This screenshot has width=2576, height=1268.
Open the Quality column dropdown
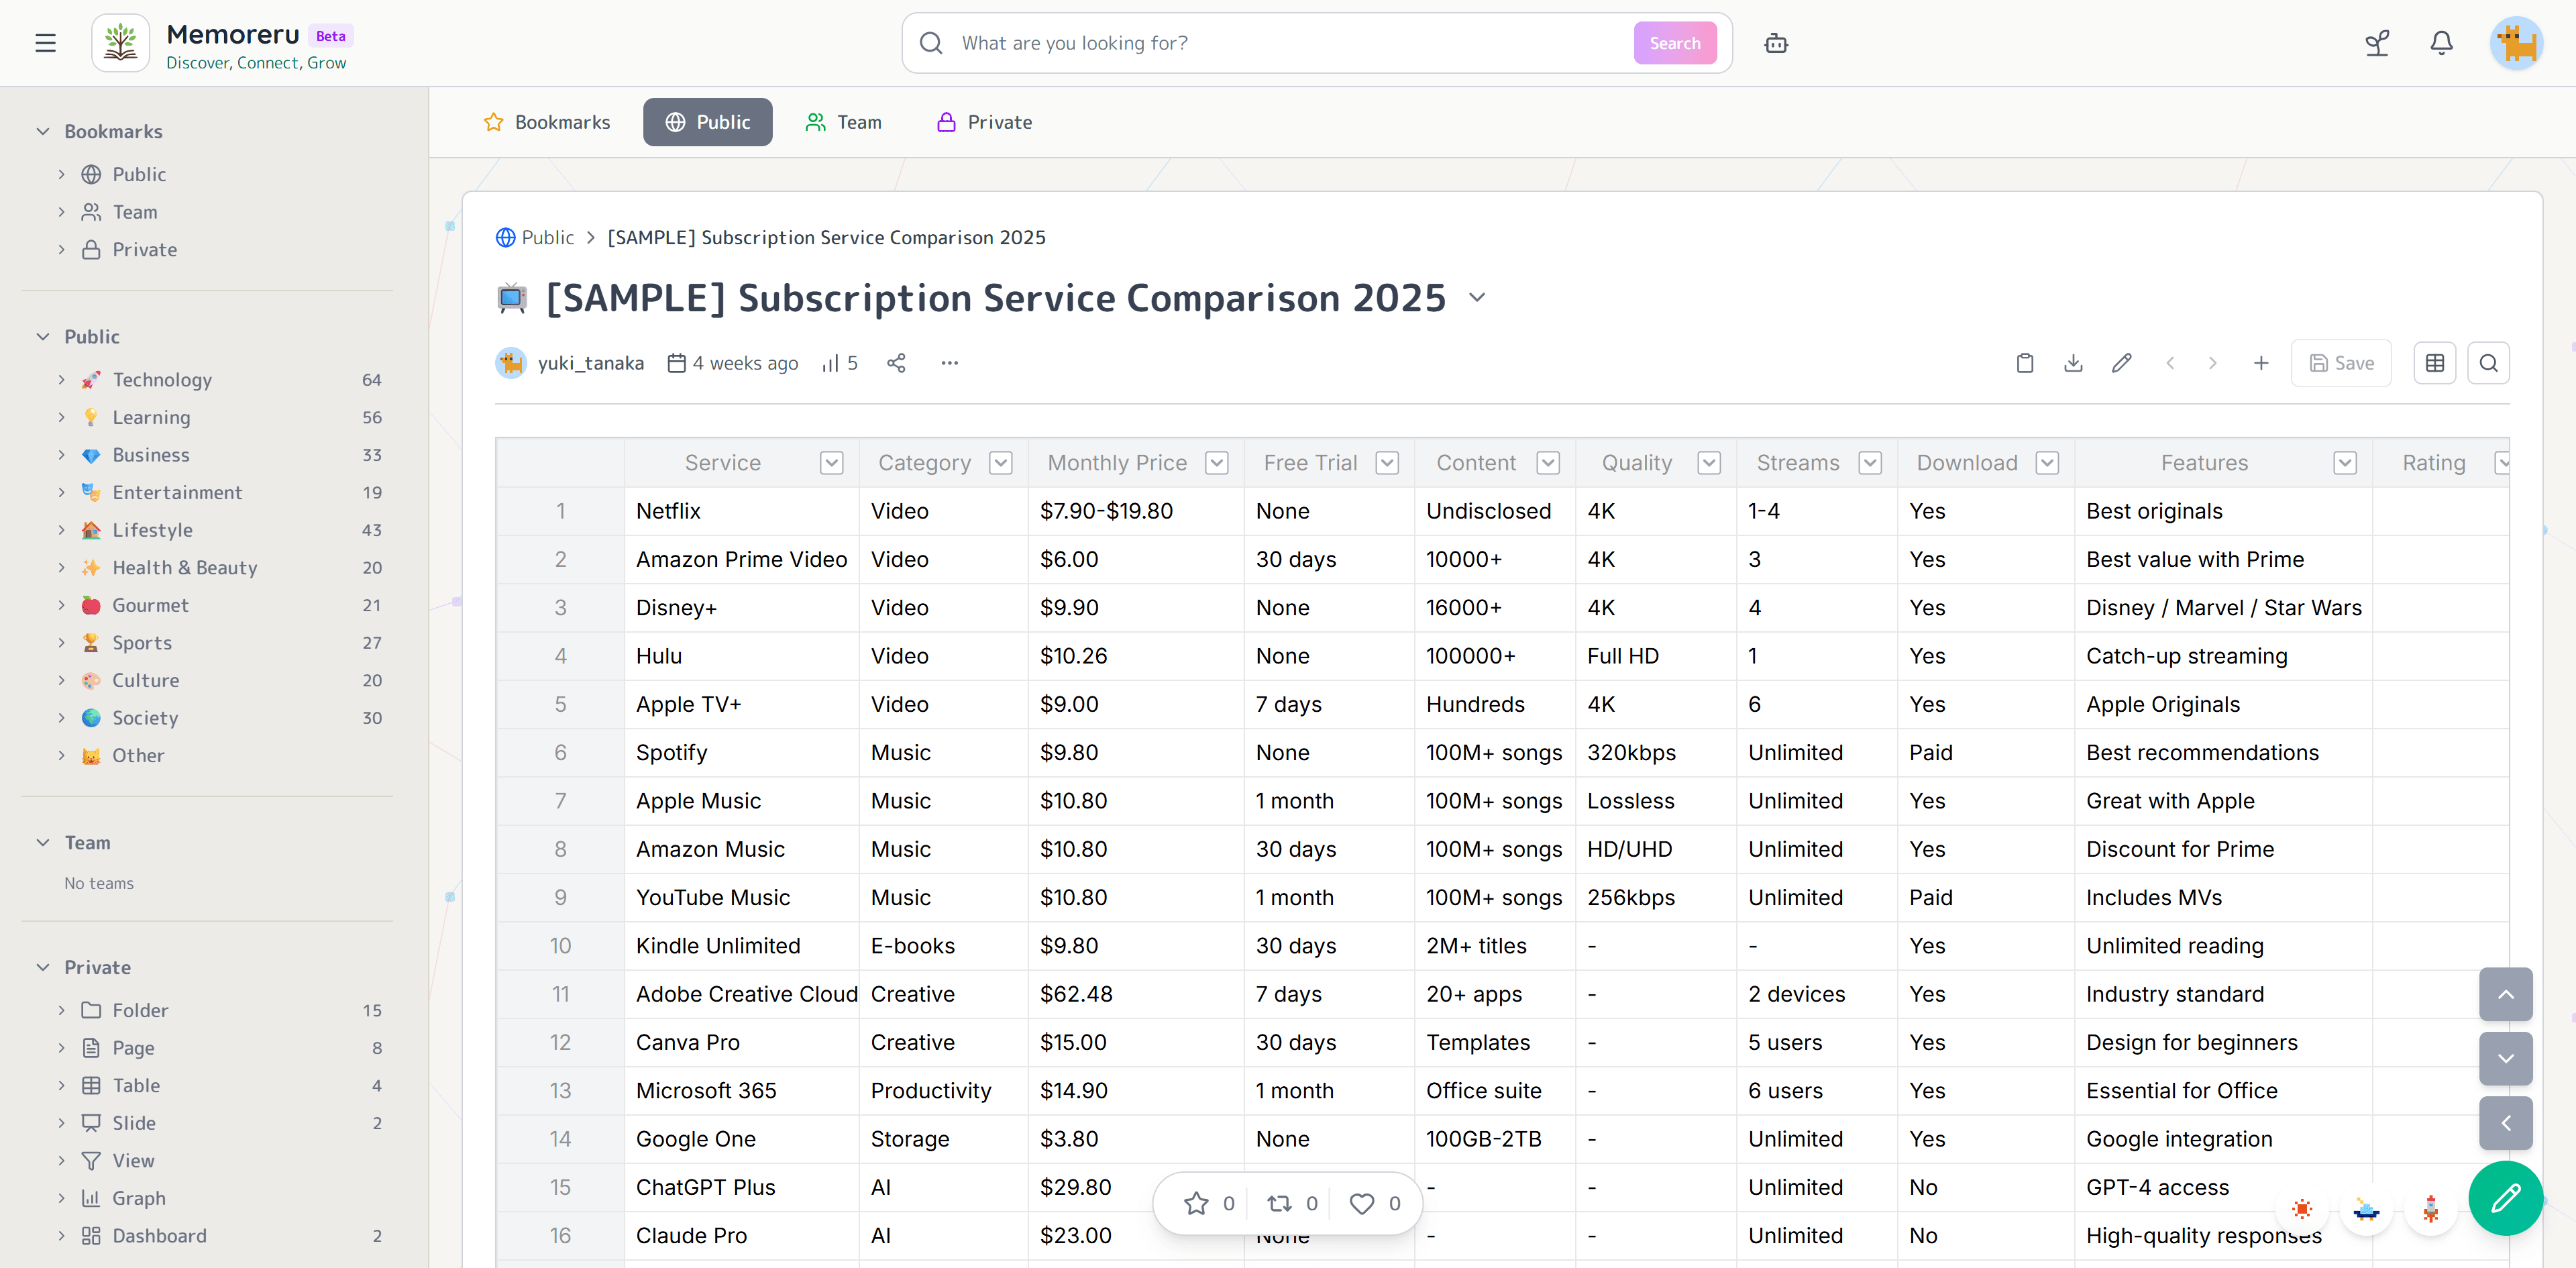(x=1709, y=463)
